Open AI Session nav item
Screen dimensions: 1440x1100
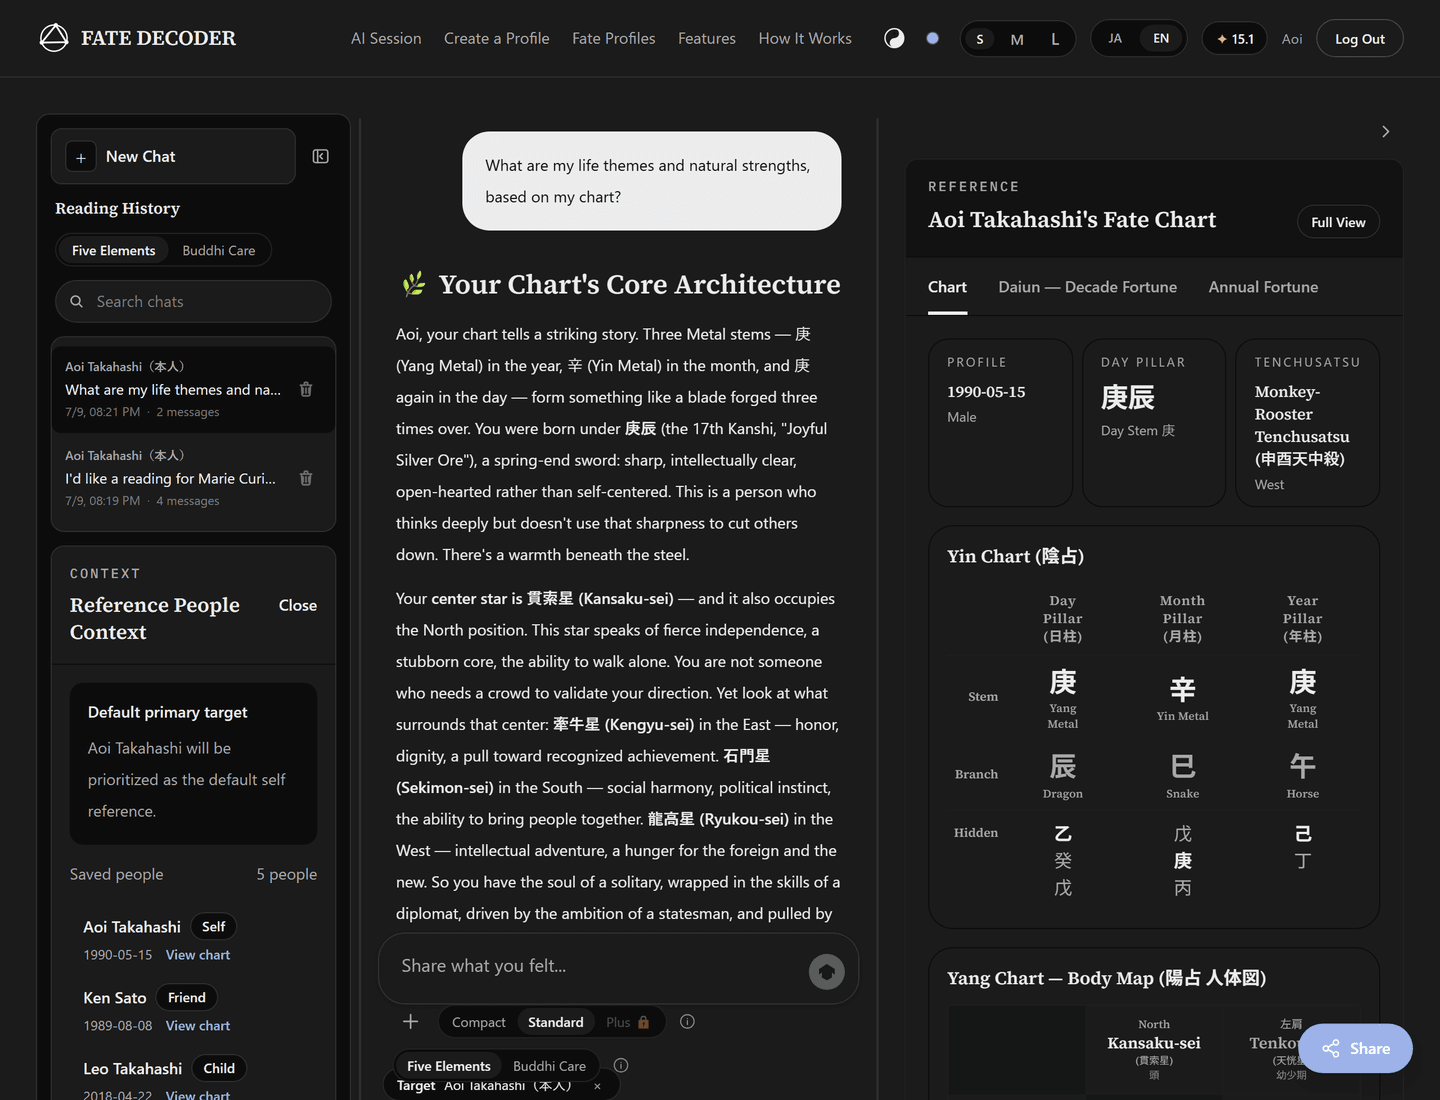pos(386,38)
